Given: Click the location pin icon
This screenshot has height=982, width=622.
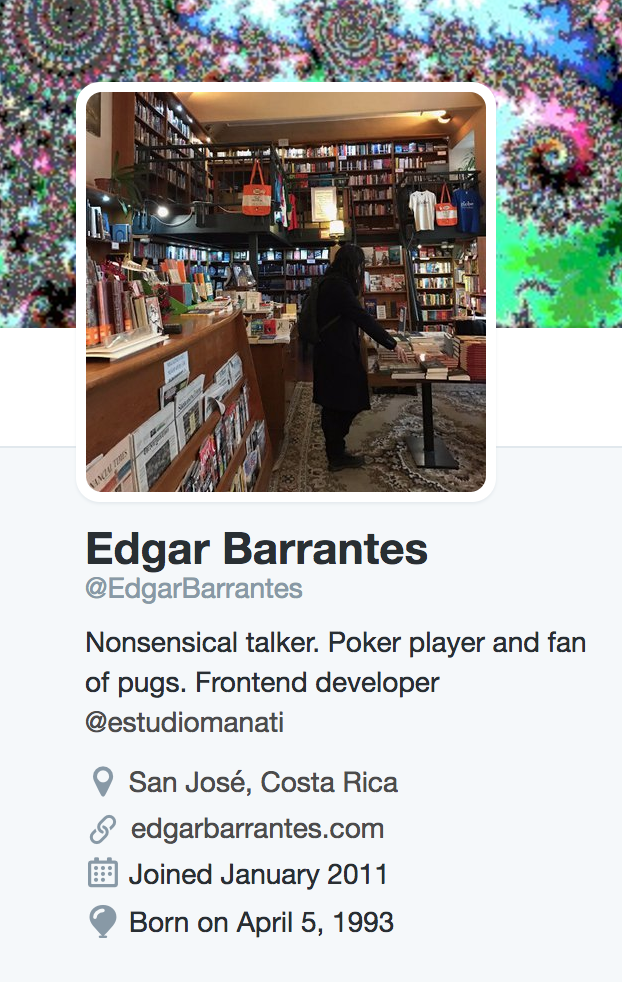Looking at the screenshot, I should [x=103, y=782].
